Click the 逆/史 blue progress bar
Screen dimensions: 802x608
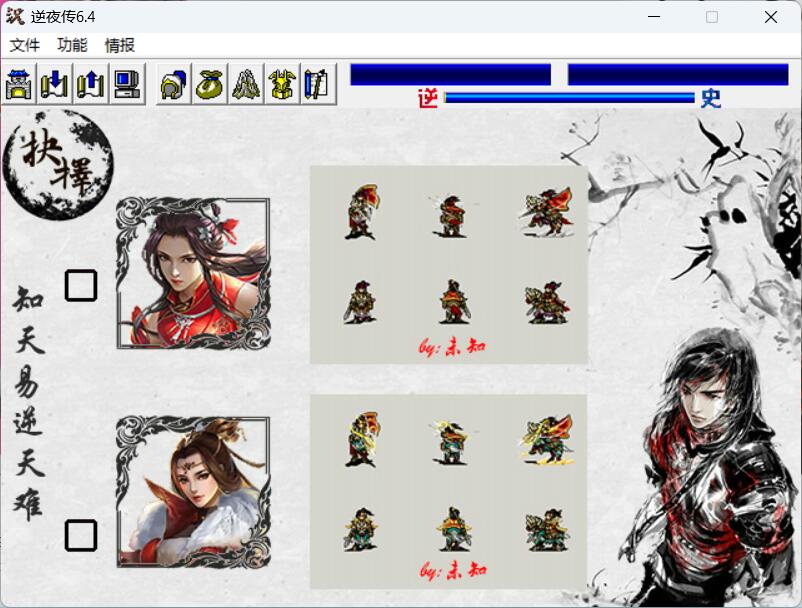click(x=569, y=98)
